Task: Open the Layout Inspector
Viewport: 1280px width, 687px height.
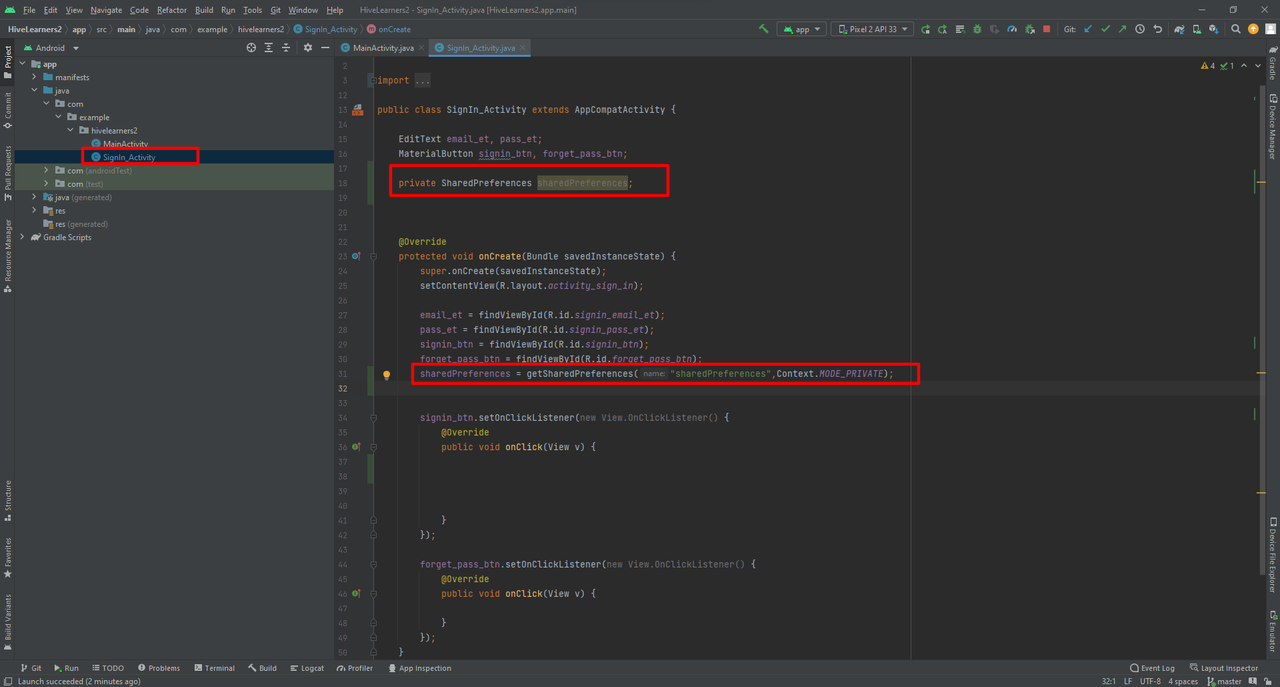Action: [1223, 668]
